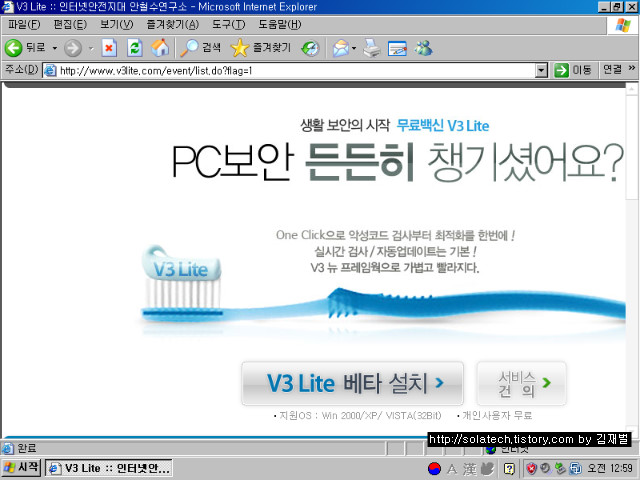This screenshot has width=640, height=480.
Task: Open the Search (검색) magnifier toolbar button
Action: pos(200,48)
